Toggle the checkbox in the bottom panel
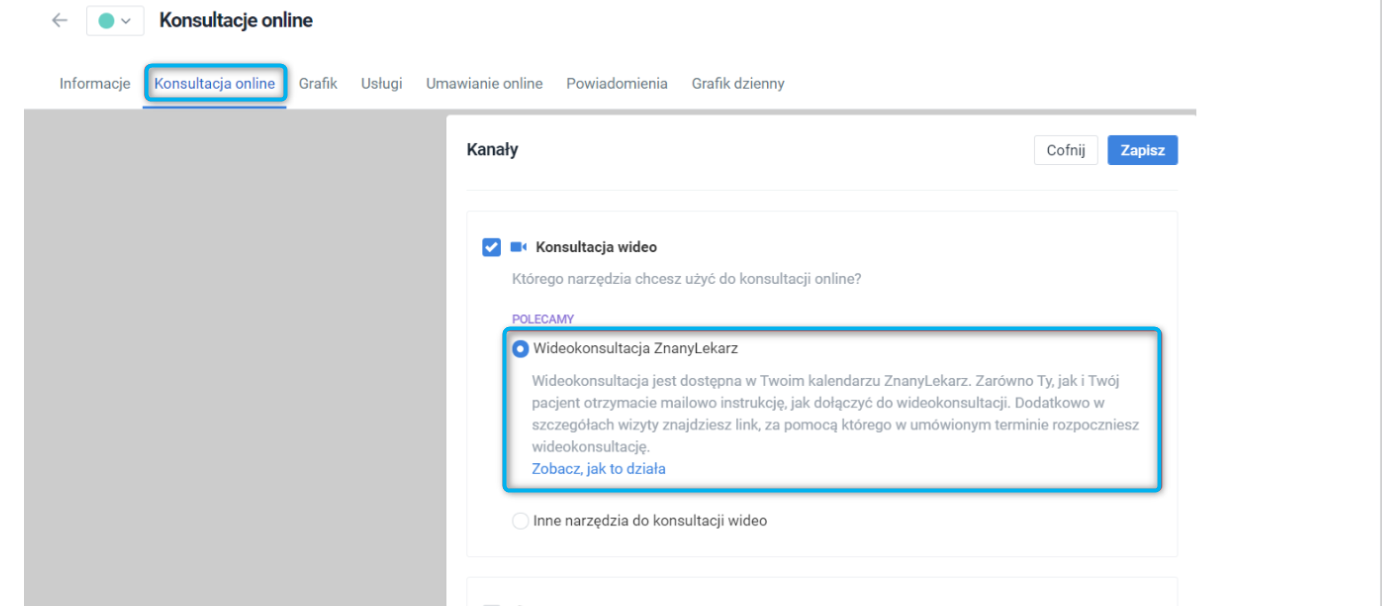 tap(492, 603)
